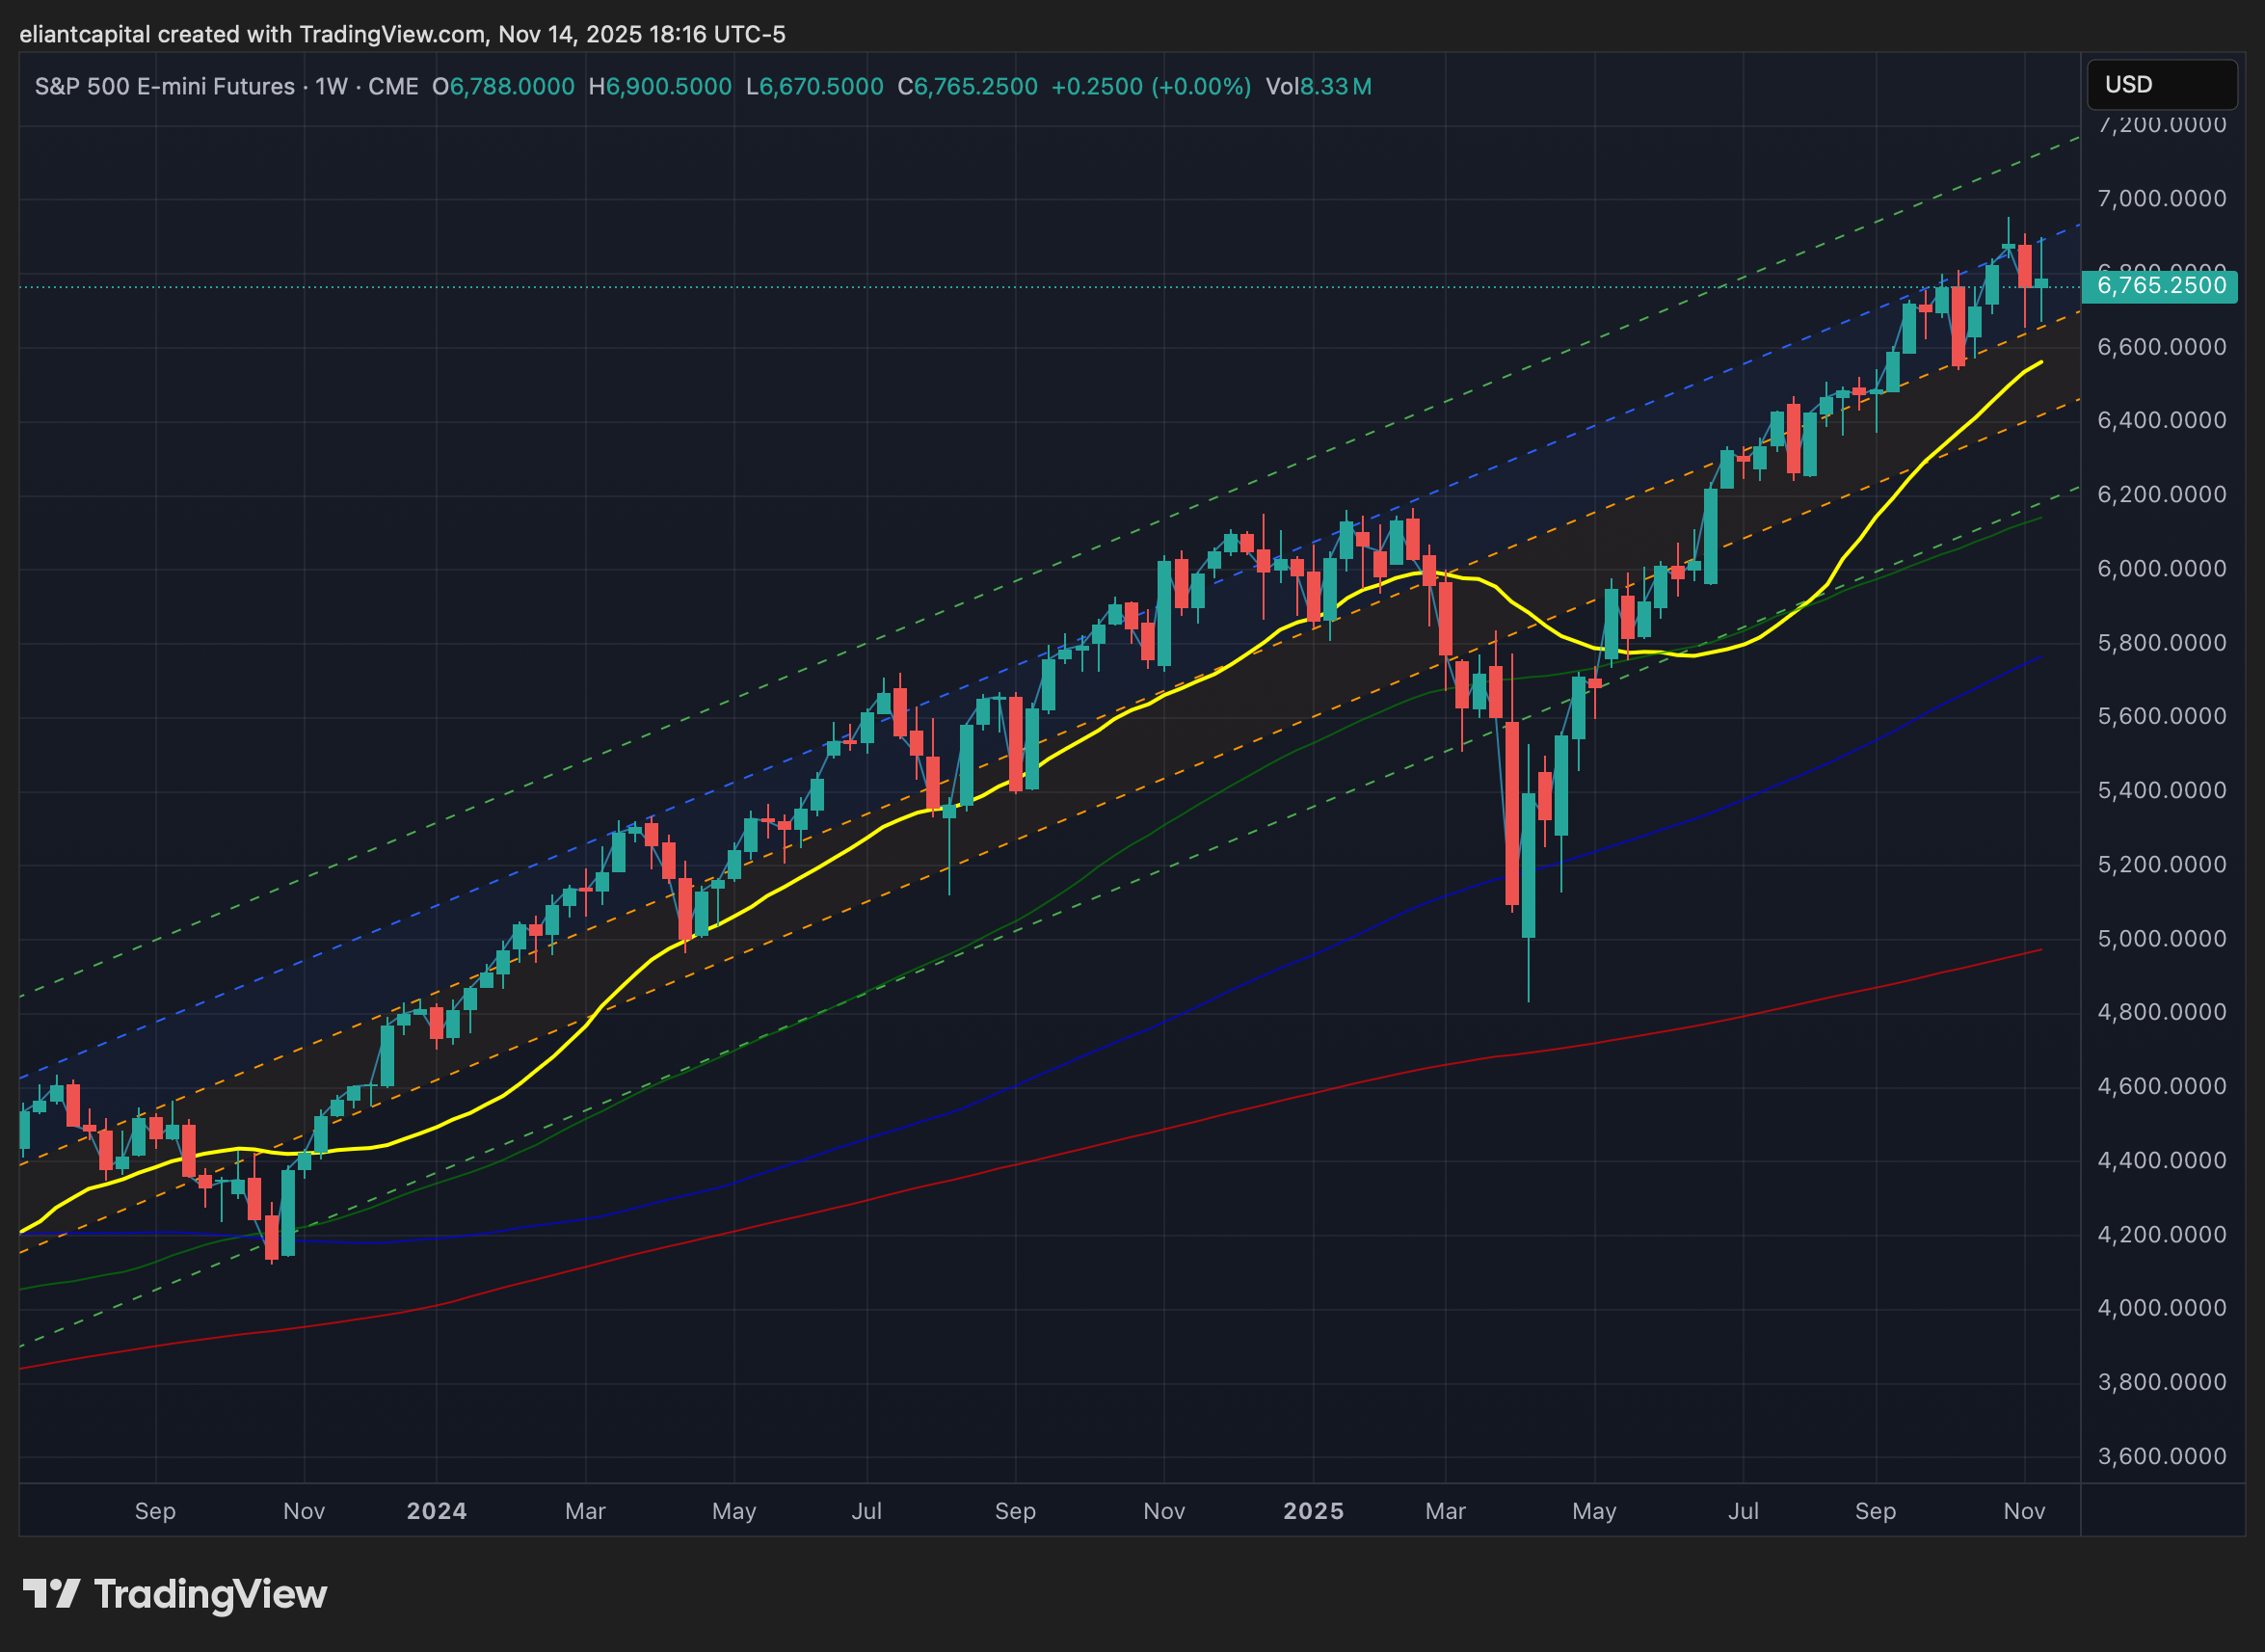Click the low value L6,670.5000

coord(814,87)
